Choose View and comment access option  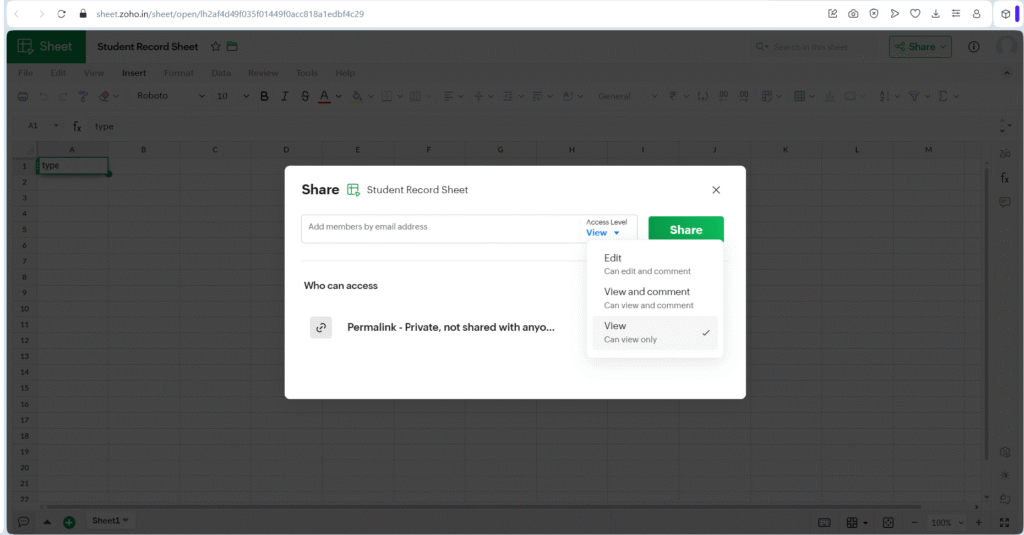point(654,298)
